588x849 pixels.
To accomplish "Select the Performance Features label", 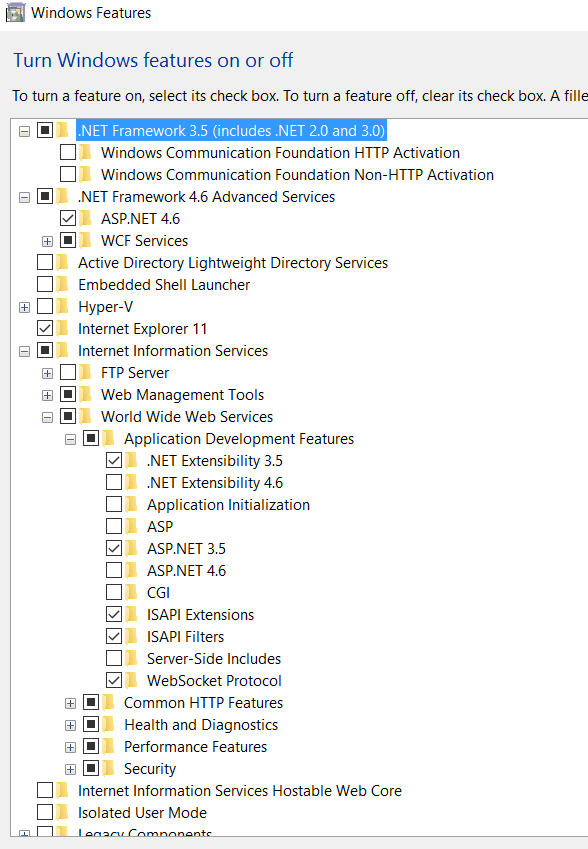I will coord(195,747).
